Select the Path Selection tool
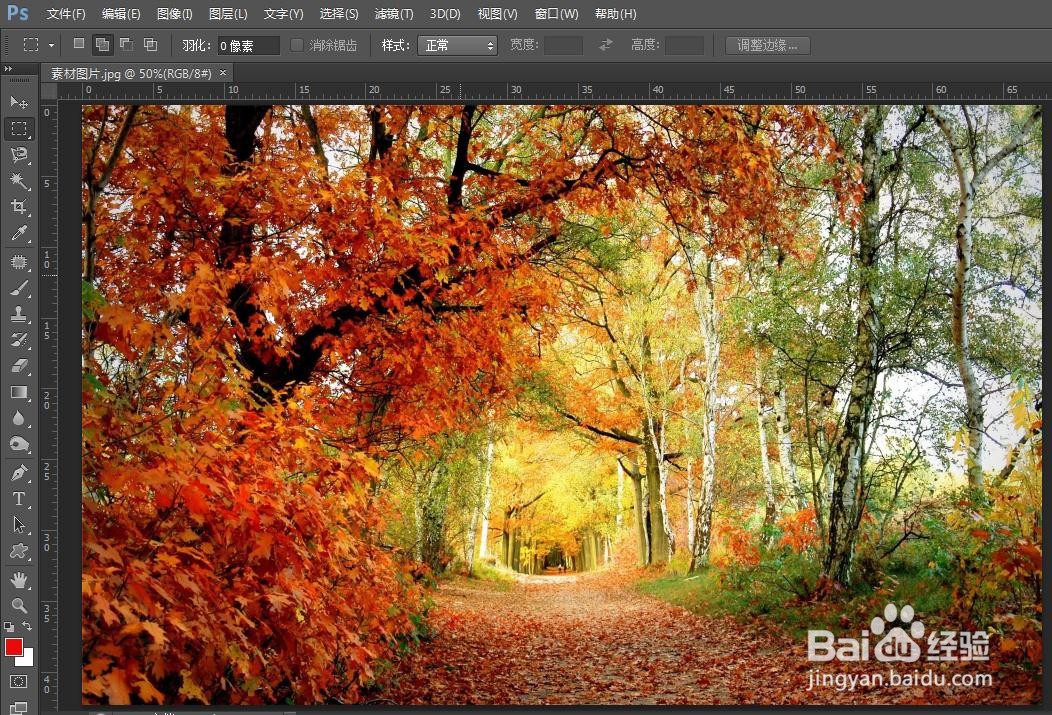 [x=19, y=525]
